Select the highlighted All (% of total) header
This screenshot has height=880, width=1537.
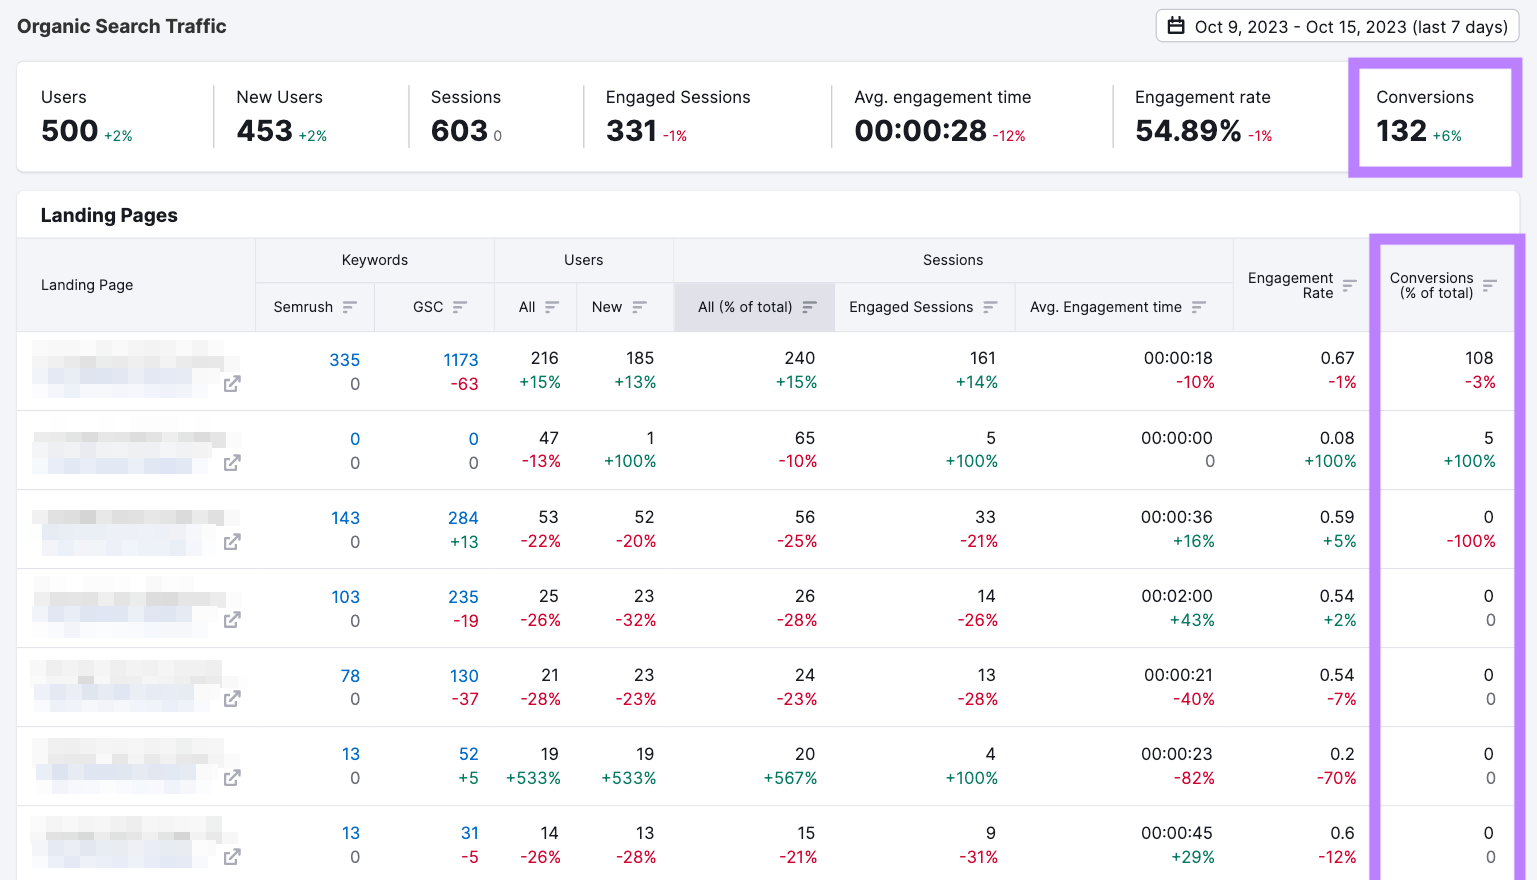pos(754,307)
